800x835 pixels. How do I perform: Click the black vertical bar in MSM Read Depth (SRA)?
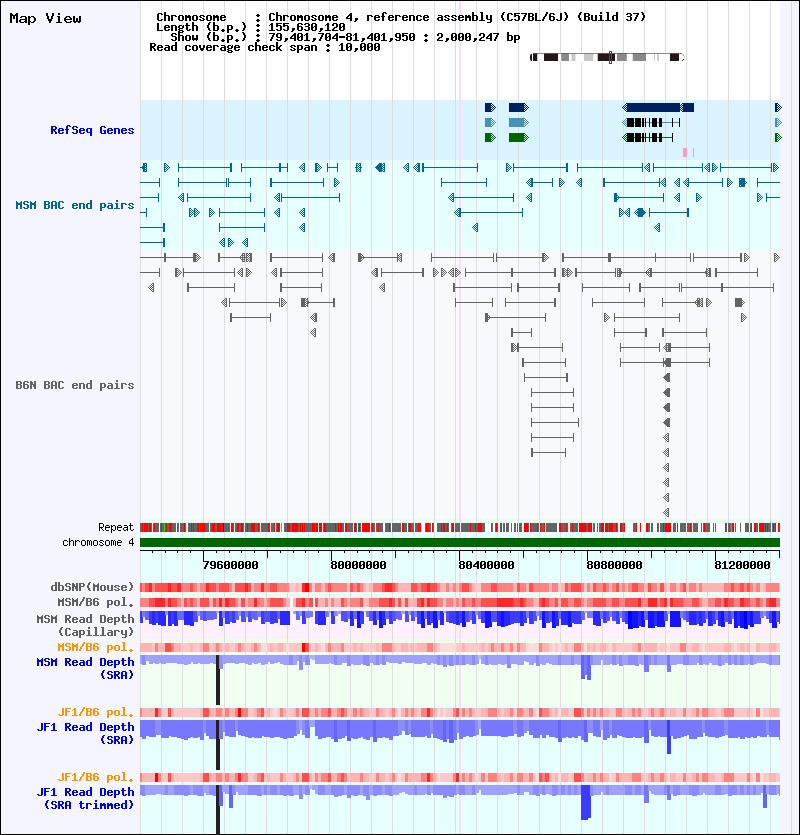218,680
